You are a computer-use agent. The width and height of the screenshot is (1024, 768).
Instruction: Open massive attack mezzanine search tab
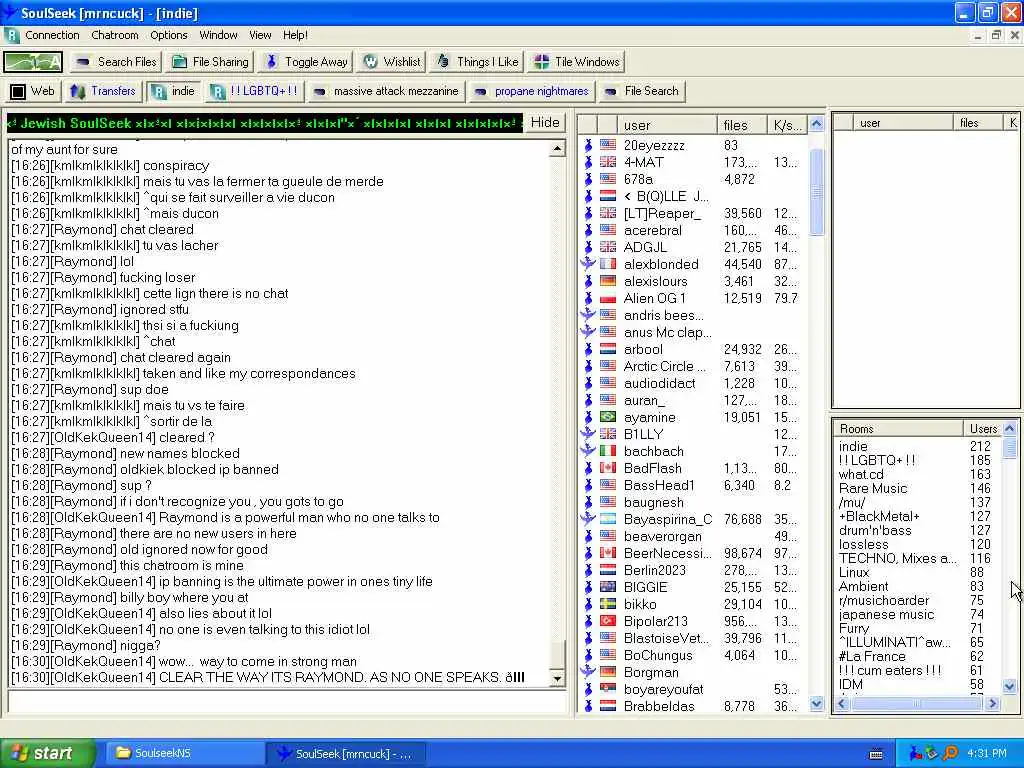(x=386, y=91)
